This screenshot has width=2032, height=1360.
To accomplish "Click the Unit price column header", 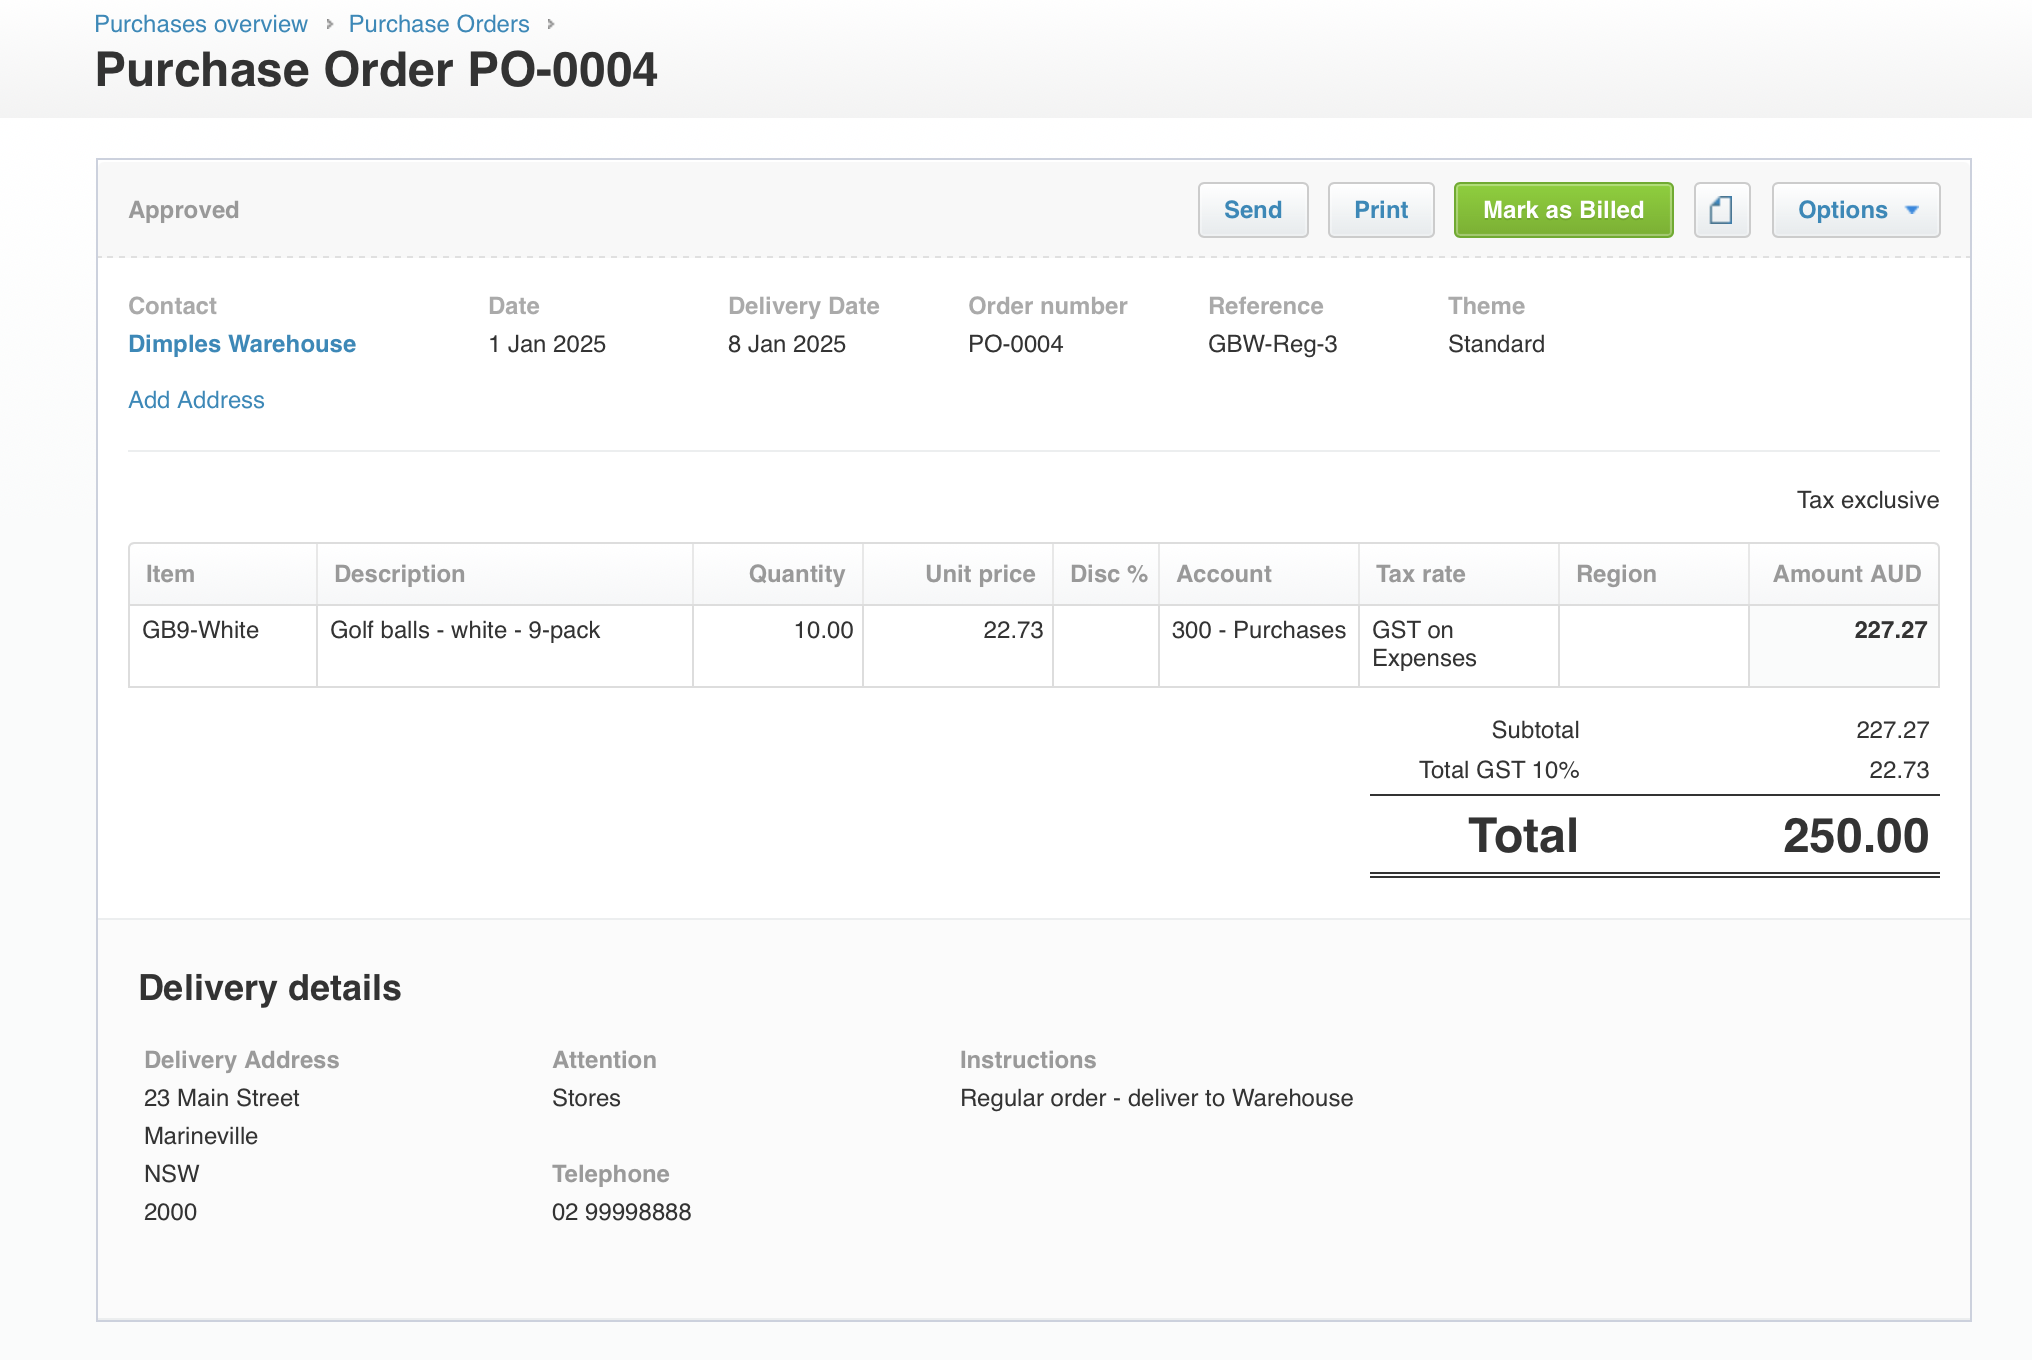I will (x=979, y=574).
